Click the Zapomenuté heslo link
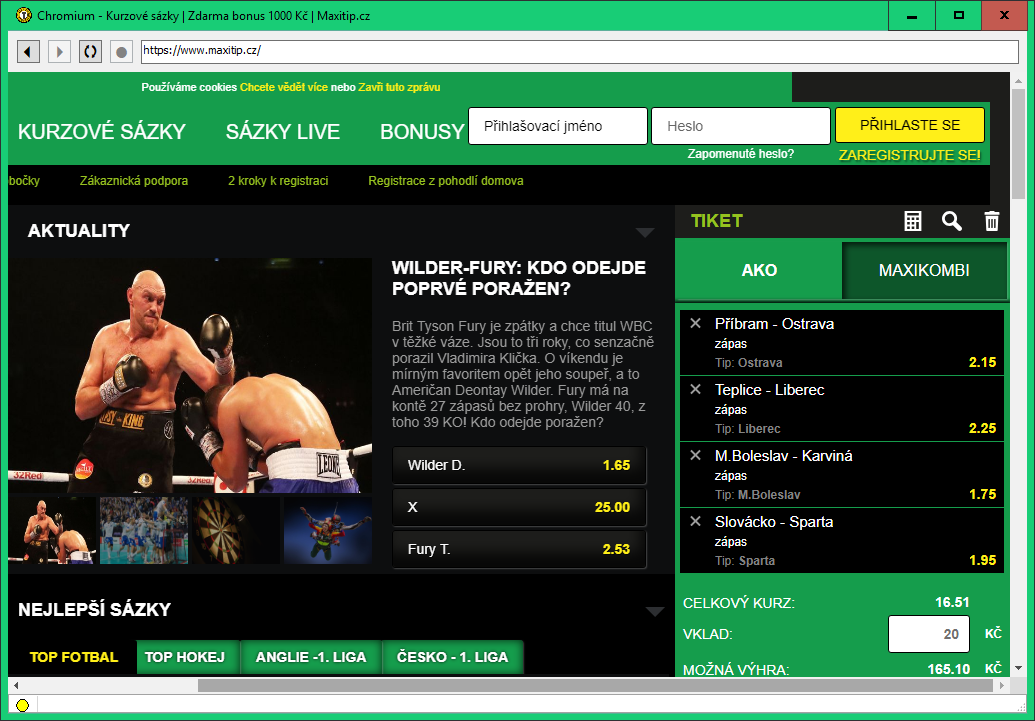 [741, 154]
